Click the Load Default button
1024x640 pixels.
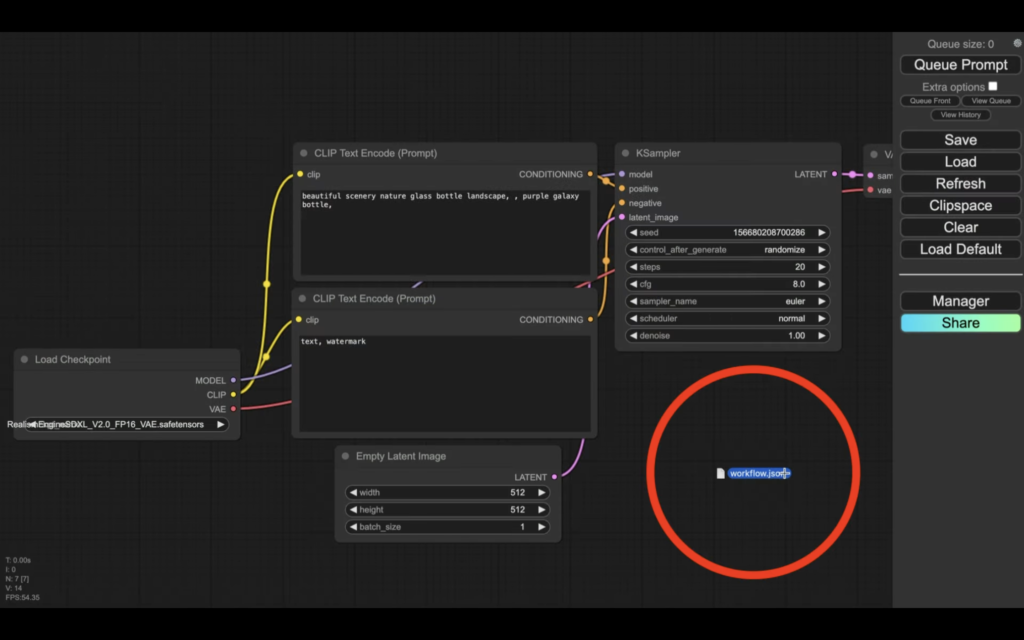click(x=960, y=249)
